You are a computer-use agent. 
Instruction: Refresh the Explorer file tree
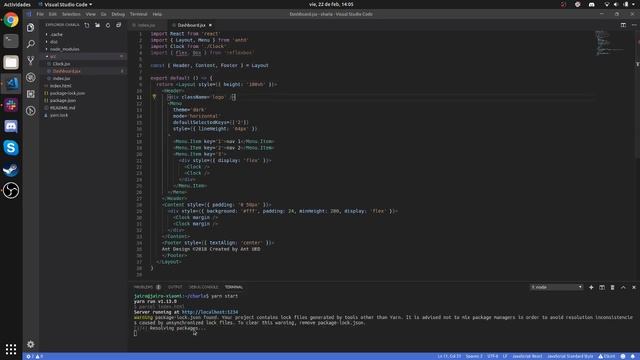[x=108, y=25]
